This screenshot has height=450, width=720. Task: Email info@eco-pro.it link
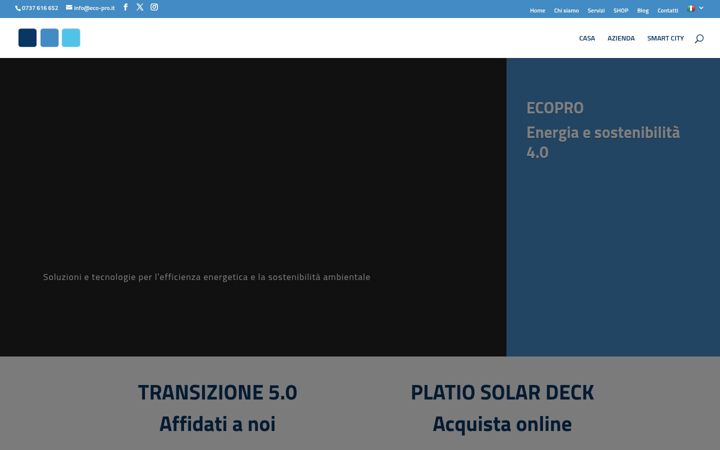pos(94,8)
